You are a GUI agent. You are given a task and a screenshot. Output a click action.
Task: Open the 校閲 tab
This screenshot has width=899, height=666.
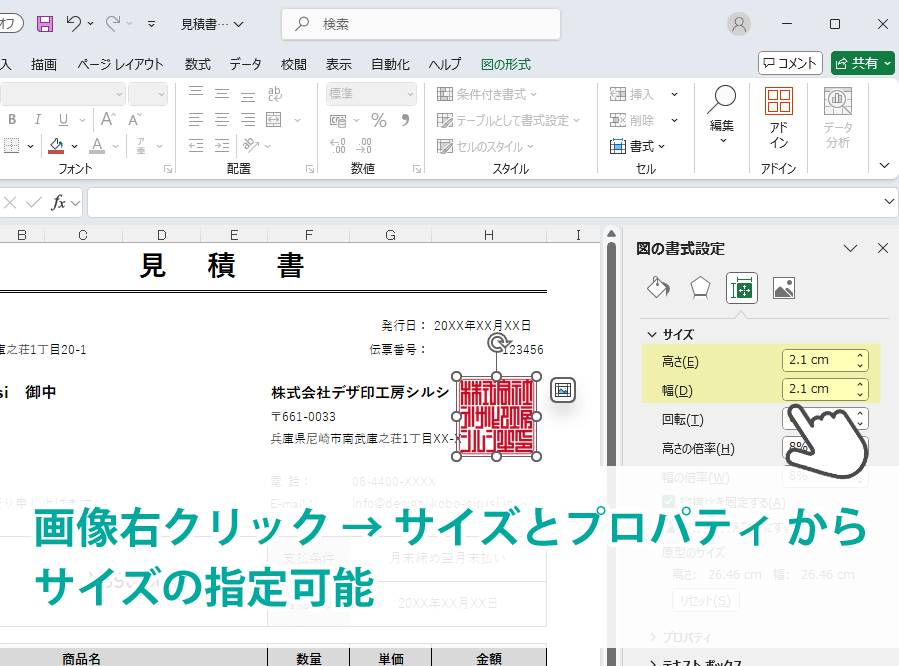(x=294, y=64)
